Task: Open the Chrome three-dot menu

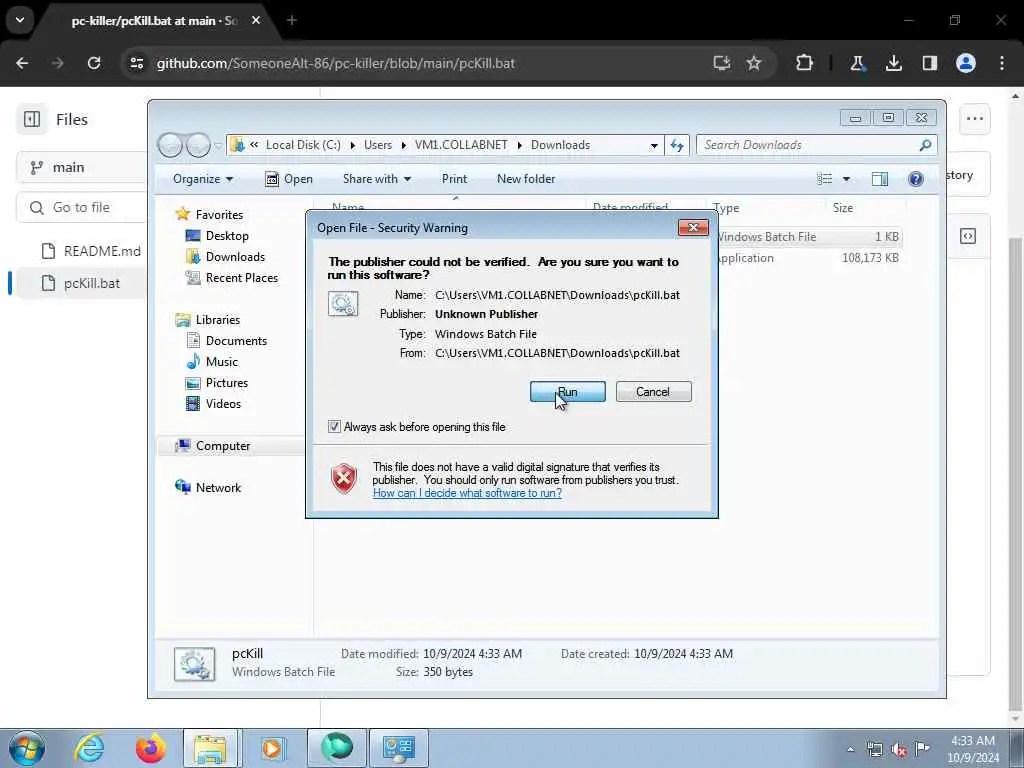Action: pyautogui.click(x=1002, y=63)
